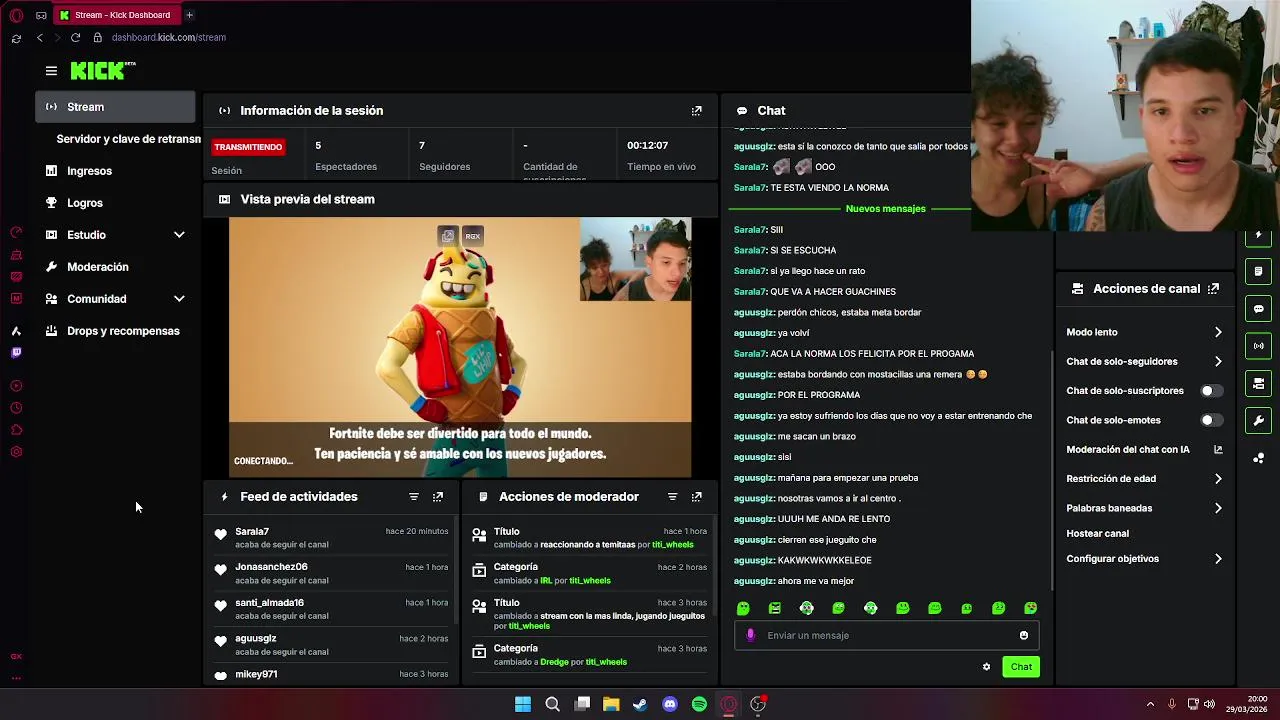The width and height of the screenshot is (1280, 720).
Task: Go back with the browser back arrow
Action: click(40, 38)
